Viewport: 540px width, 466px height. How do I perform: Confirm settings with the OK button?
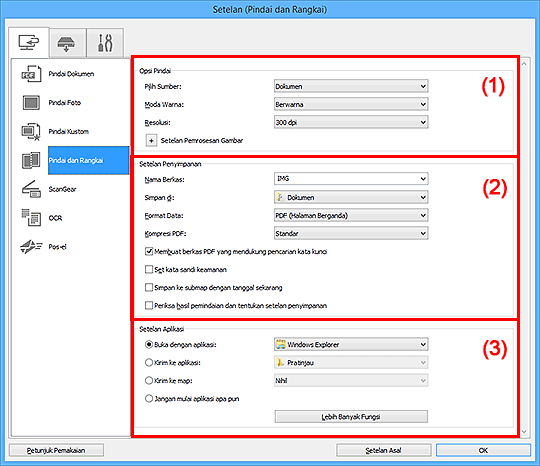pos(483,450)
